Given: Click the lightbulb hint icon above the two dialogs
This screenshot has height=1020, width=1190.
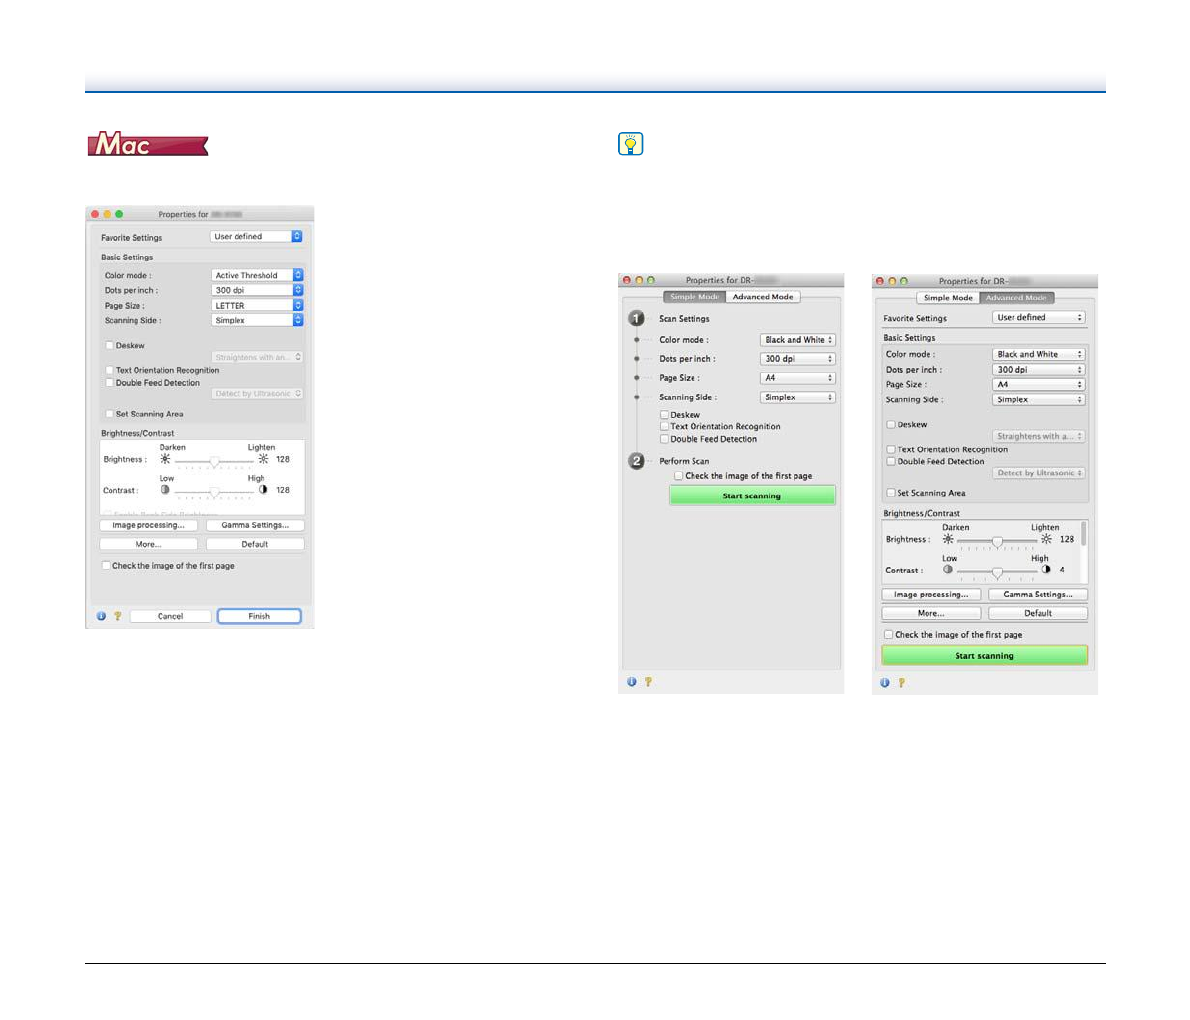Looking at the screenshot, I should point(631,145).
